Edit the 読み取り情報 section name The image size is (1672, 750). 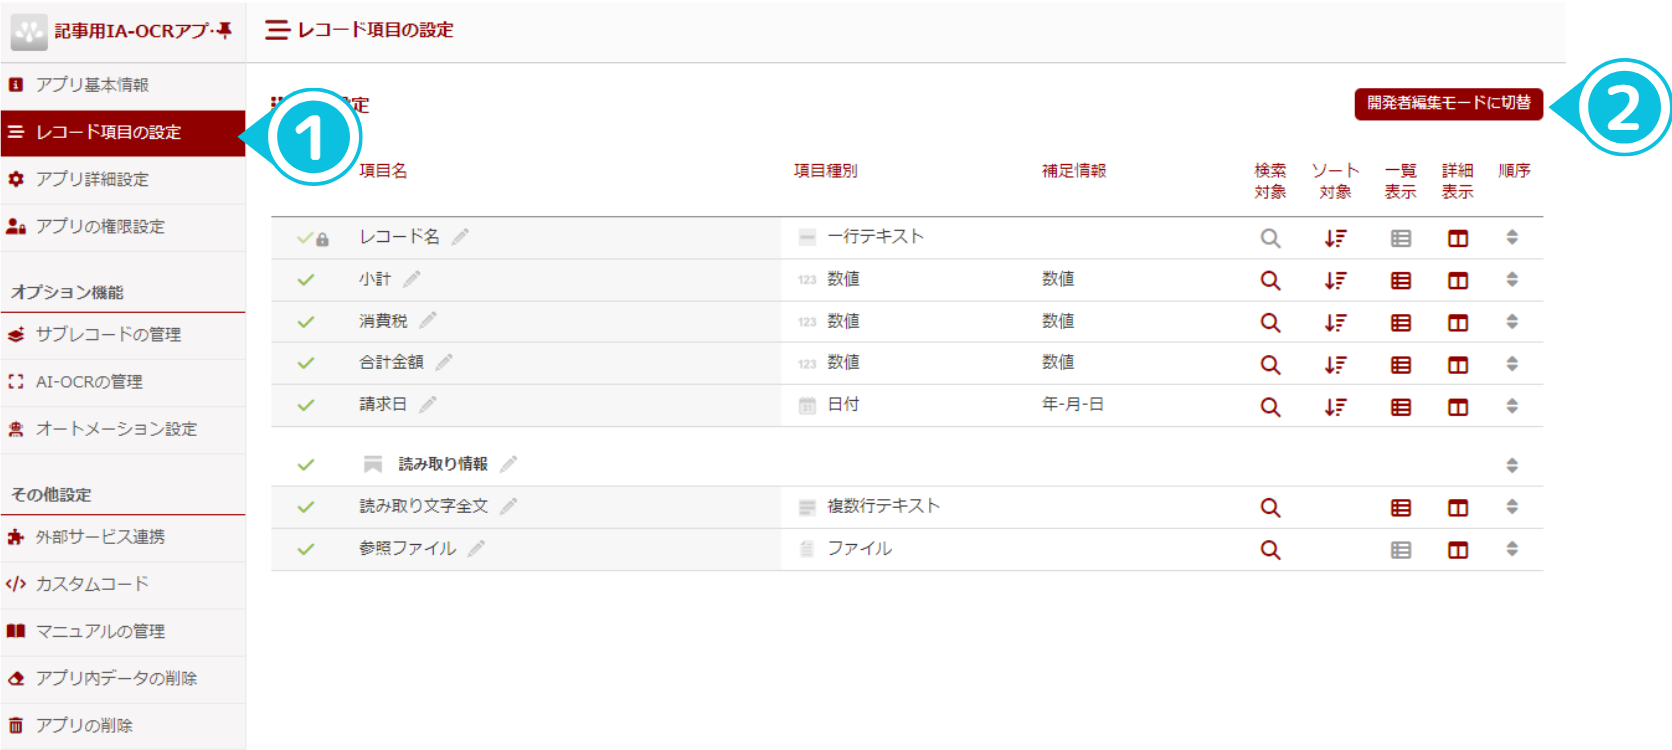508,464
